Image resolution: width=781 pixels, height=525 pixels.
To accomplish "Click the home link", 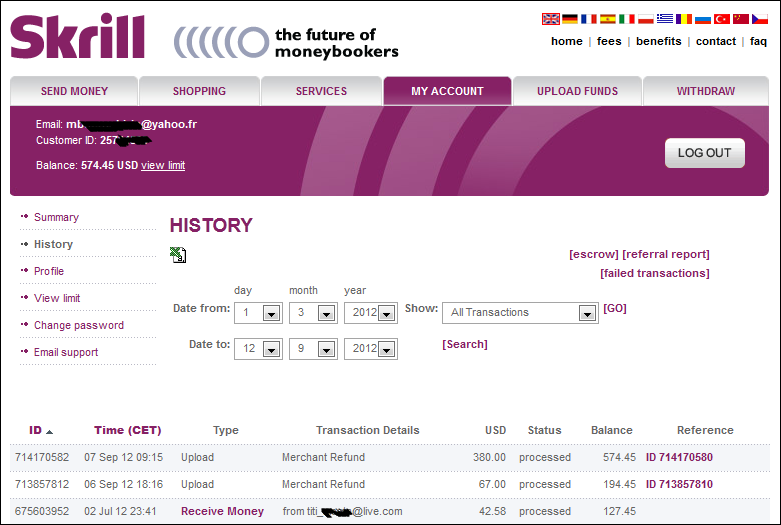I will [567, 41].
